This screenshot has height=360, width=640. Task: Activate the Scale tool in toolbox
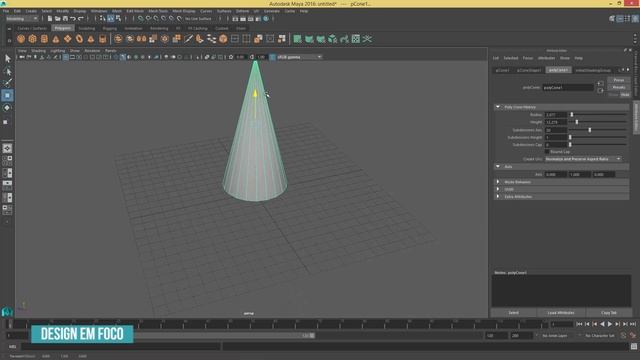click(x=6, y=122)
